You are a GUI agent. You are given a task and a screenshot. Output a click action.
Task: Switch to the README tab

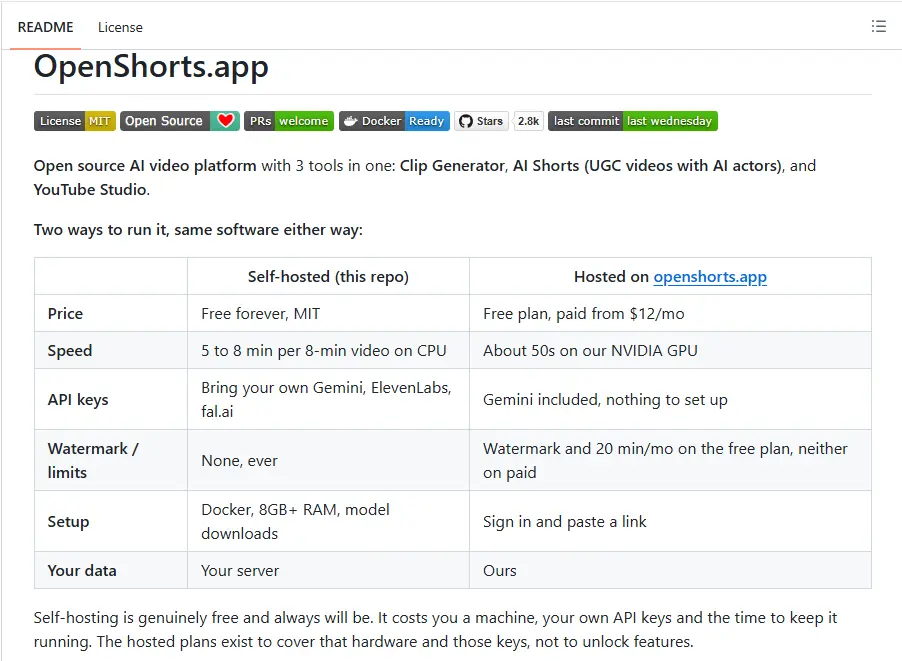[45, 27]
